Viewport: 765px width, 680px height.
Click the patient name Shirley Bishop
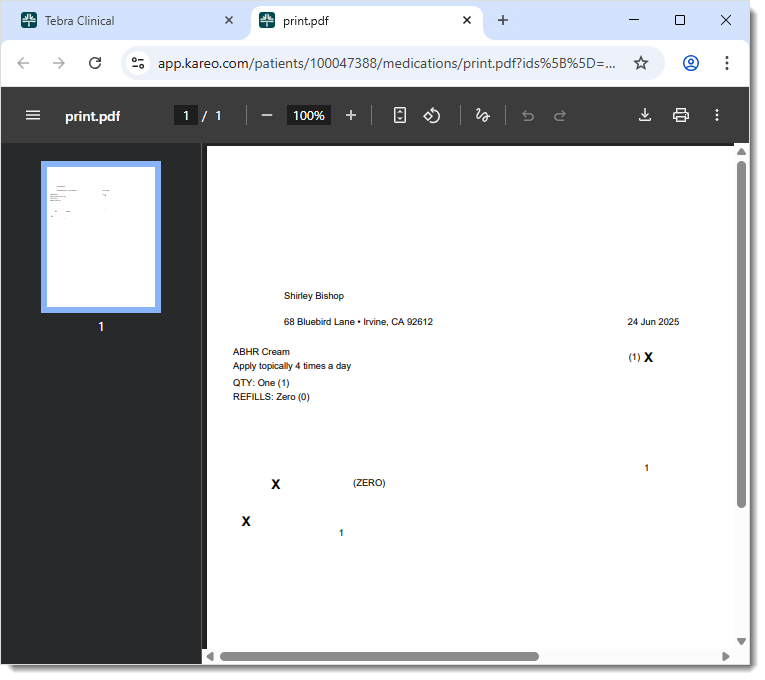[316, 298]
